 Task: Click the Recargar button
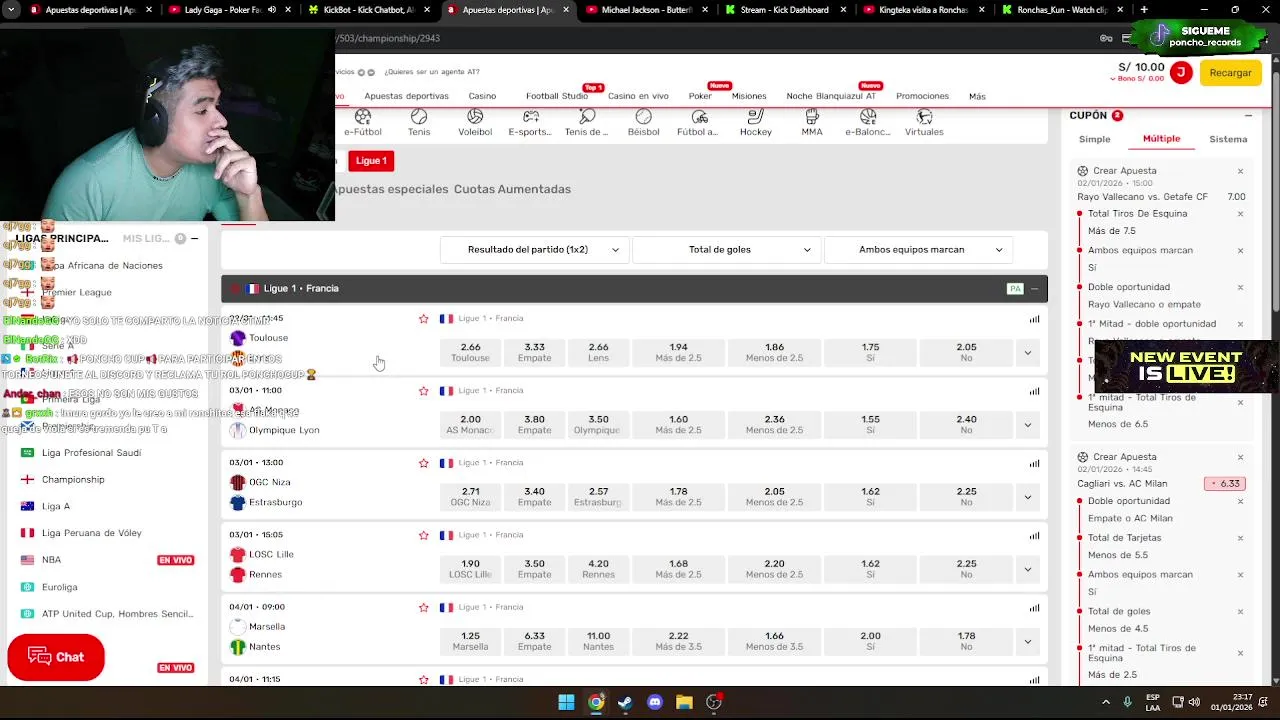pyautogui.click(x=1230, y=73)
